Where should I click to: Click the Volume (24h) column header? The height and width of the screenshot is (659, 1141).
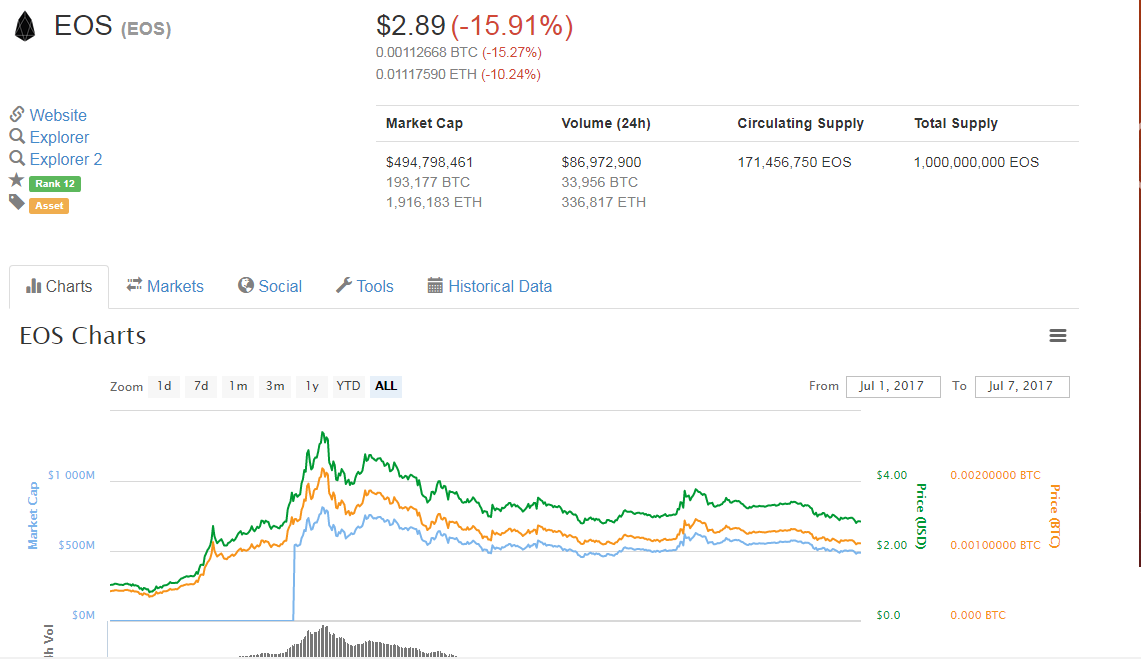606,124
